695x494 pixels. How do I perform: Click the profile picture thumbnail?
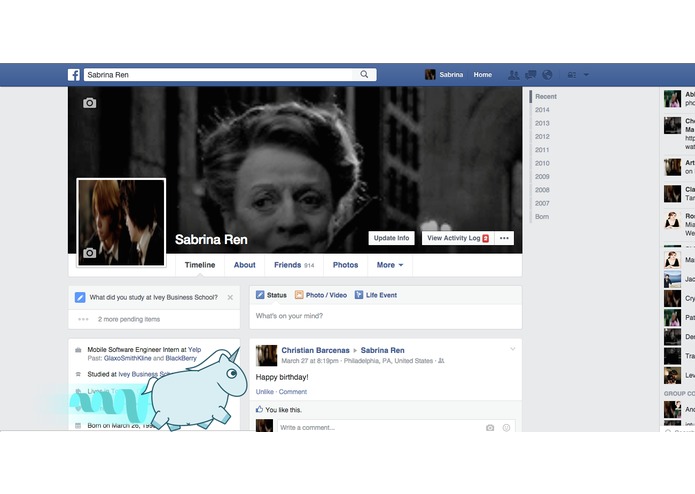click(121, 222)
